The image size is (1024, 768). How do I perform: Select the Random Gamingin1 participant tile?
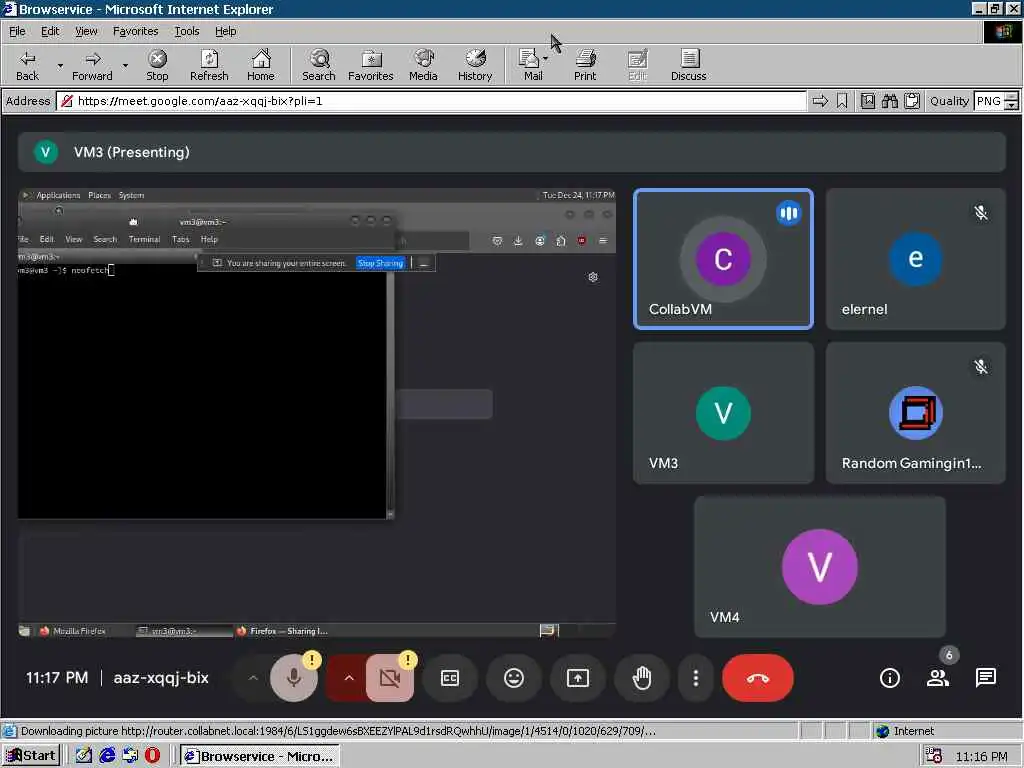click(x=916, y=413)
